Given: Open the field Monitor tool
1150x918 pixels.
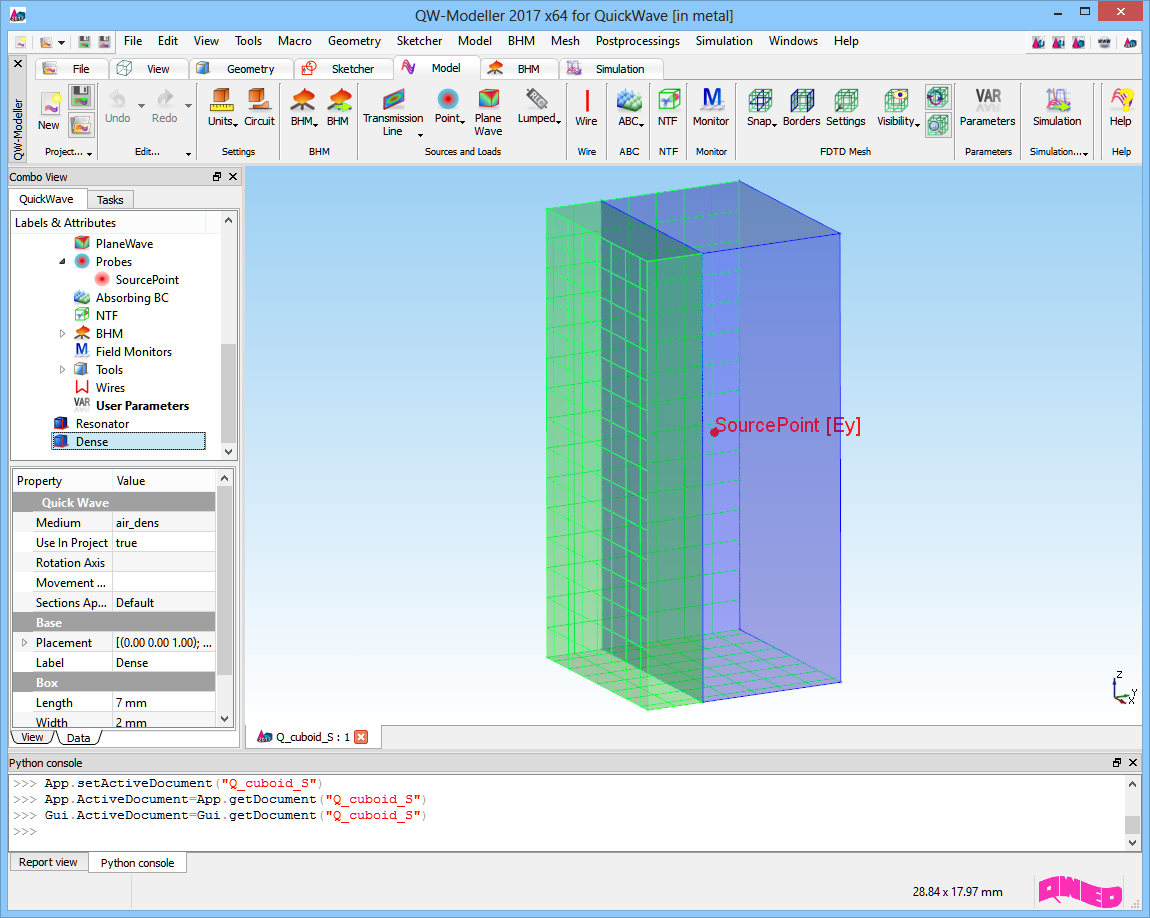Looking at the screenshot, I should point(711,107).
